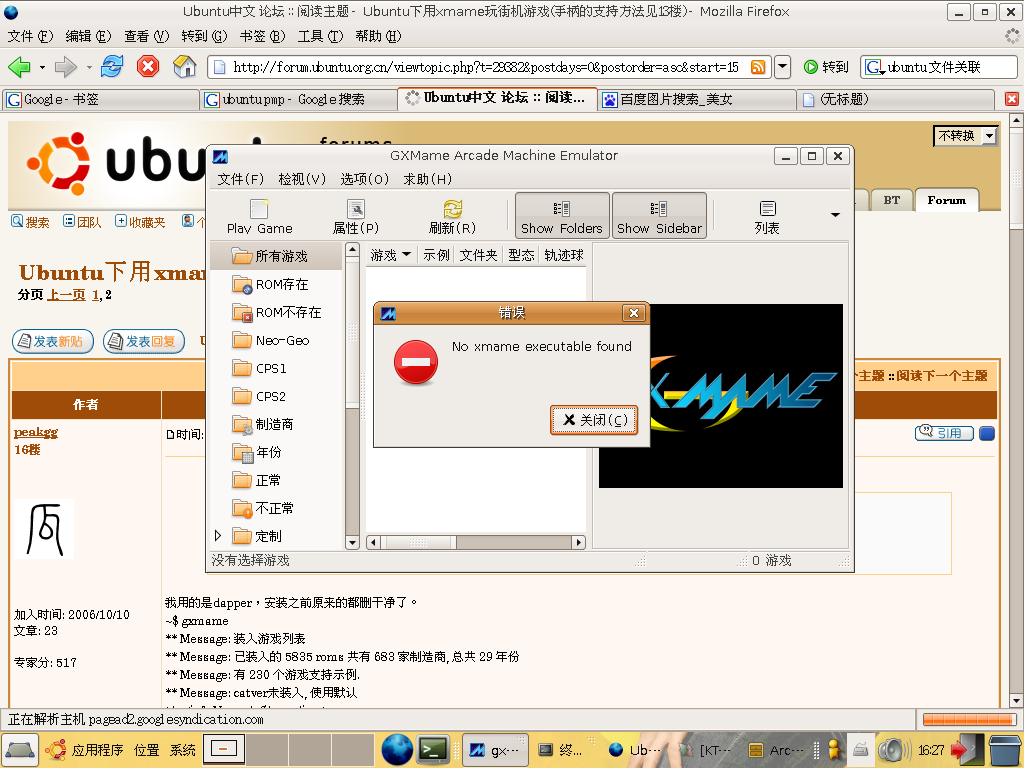Close the current Firefox tab with red X

pyautogui.click(x=1012, y=99)
